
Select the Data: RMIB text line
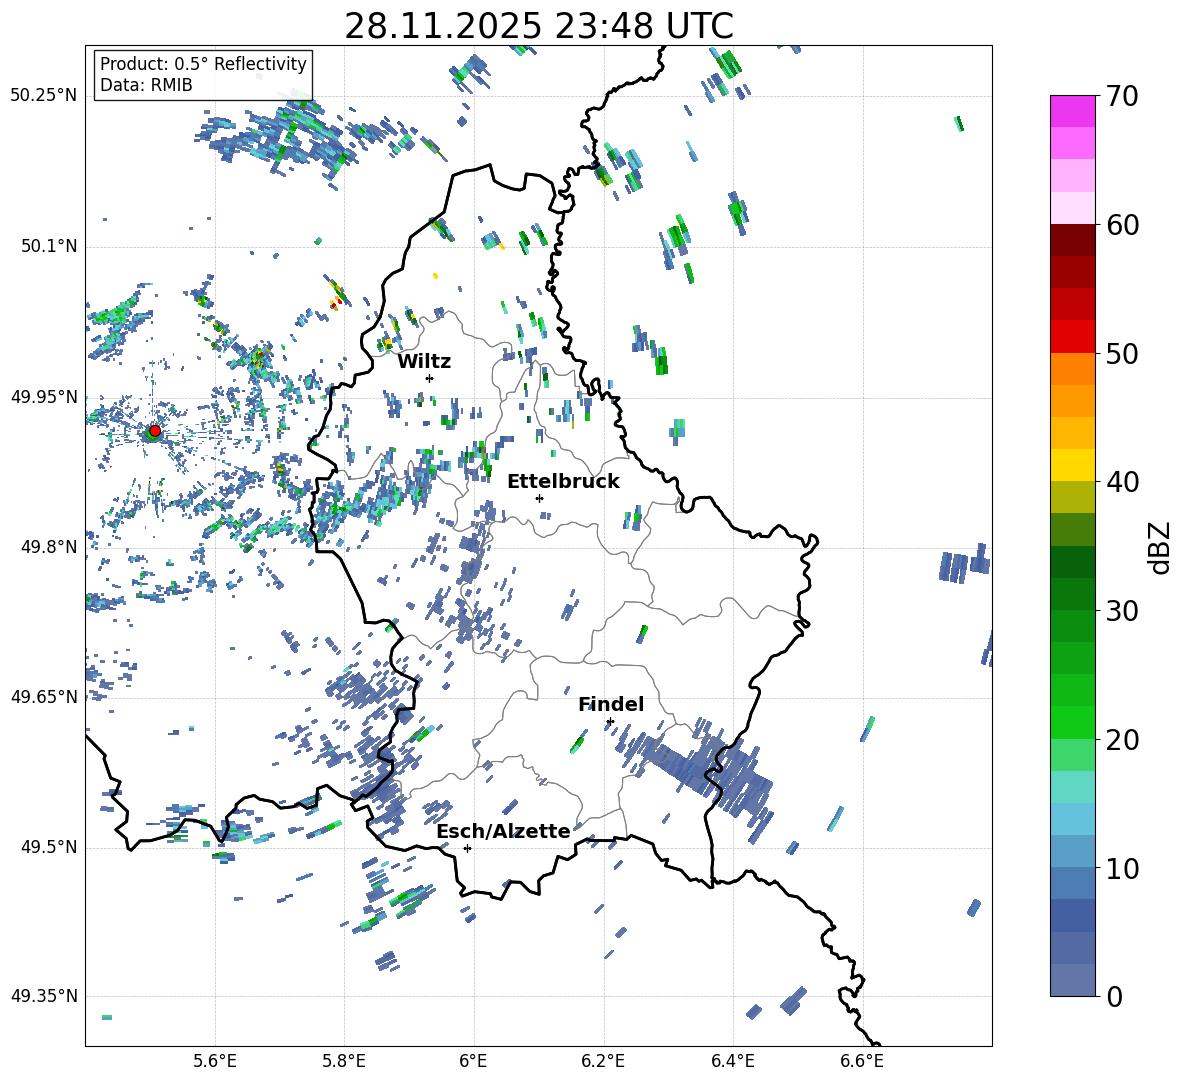coord(146,85)
